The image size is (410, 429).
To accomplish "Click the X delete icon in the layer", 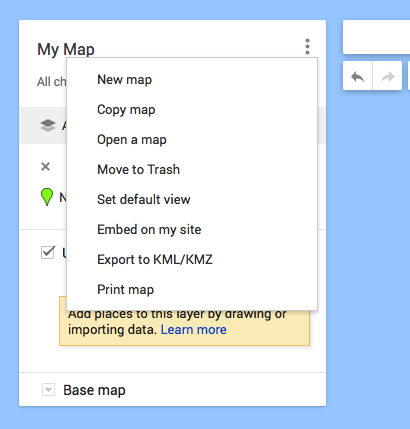I will [45, 166].
